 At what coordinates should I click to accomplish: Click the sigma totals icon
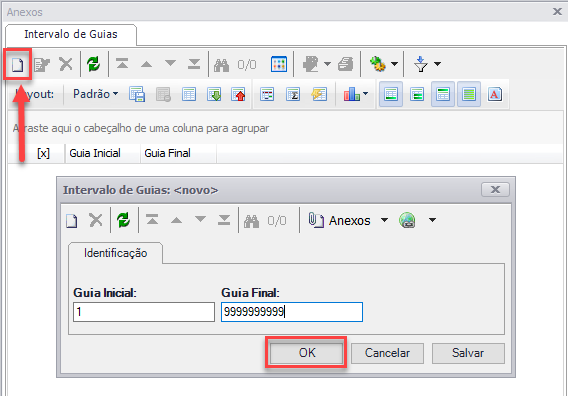(x=293, y=95)
